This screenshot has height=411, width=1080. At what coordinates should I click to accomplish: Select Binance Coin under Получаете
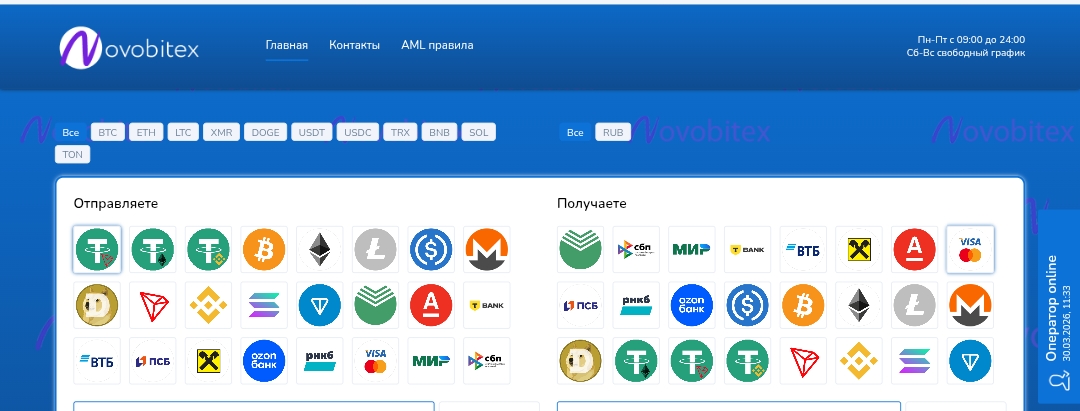click(x=859, y=361)
